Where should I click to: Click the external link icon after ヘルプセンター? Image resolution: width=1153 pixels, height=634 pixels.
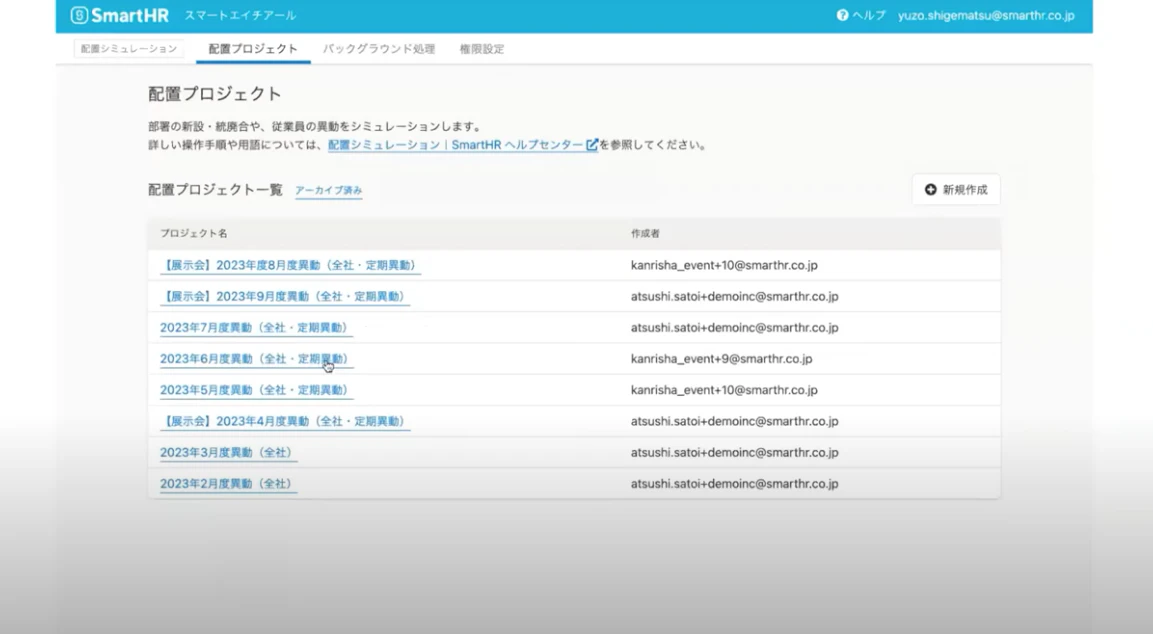(x=592, y=145)
